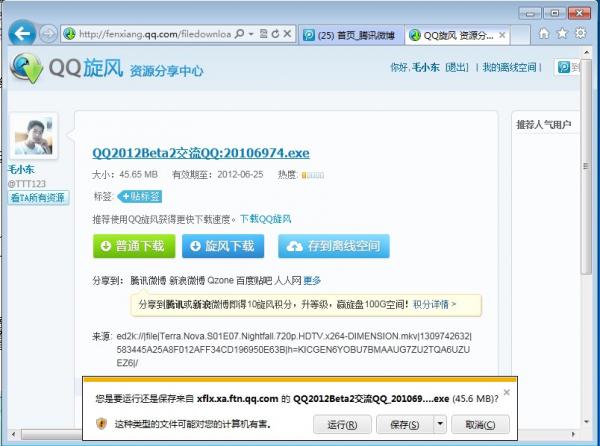Click the 有效期至 2012-06-25 text
600x446 pixels.
(218, 175)
